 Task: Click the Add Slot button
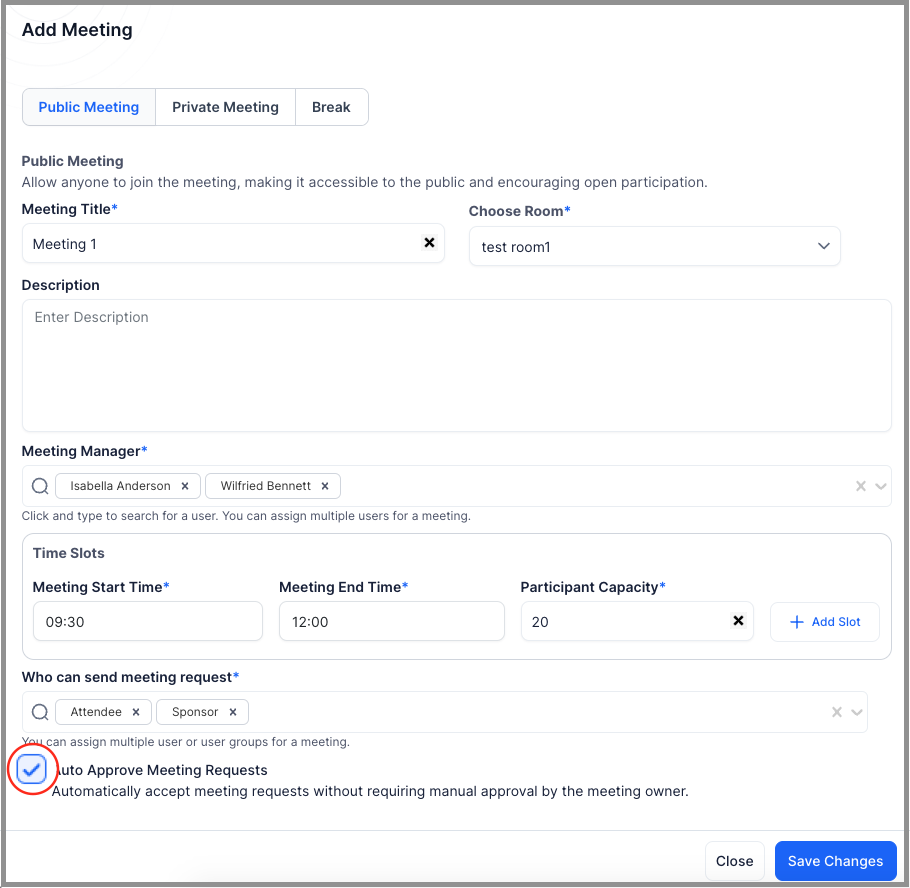825,622
